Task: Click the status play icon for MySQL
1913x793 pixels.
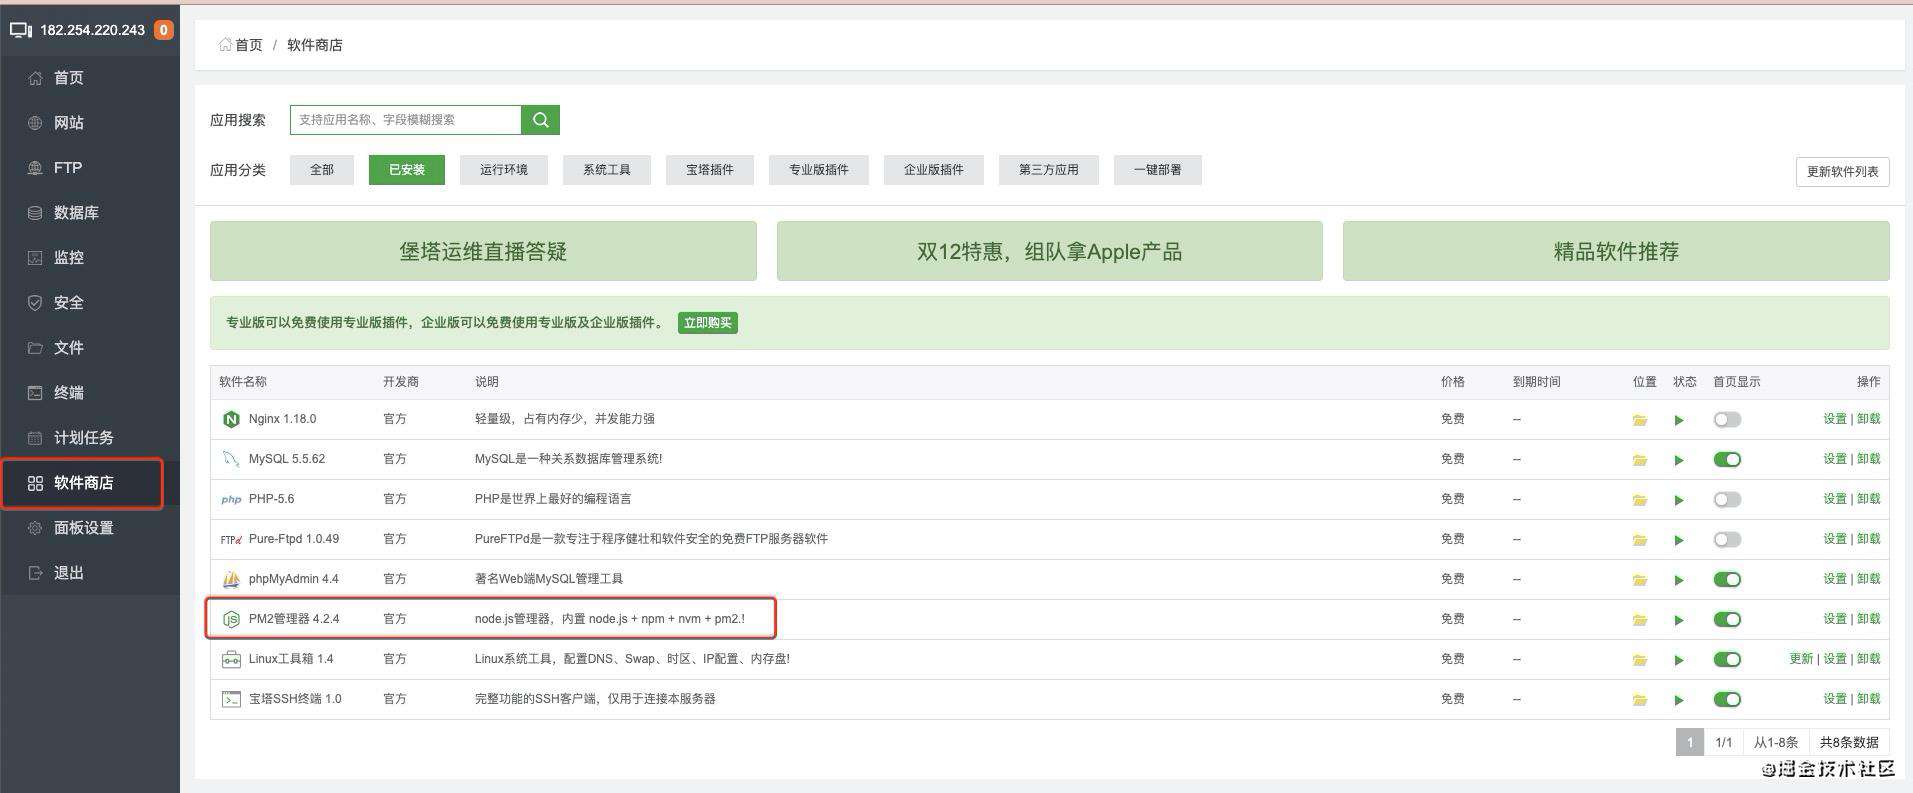Action: [1679, 460]
